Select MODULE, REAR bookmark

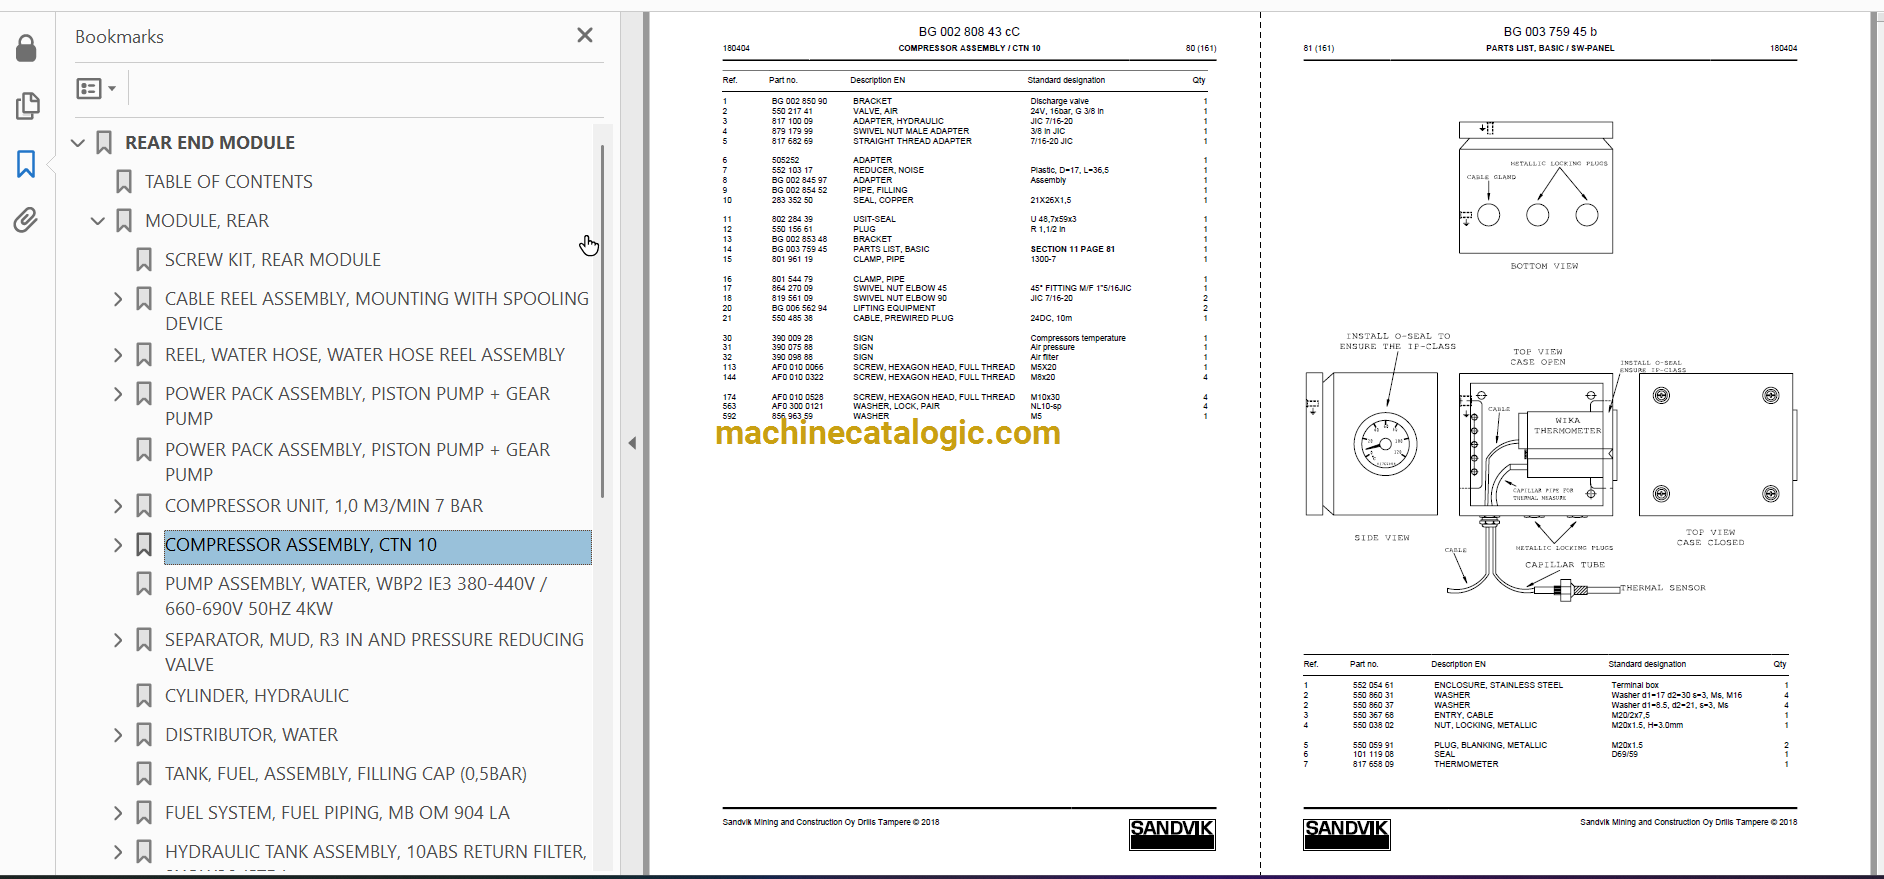207,221
